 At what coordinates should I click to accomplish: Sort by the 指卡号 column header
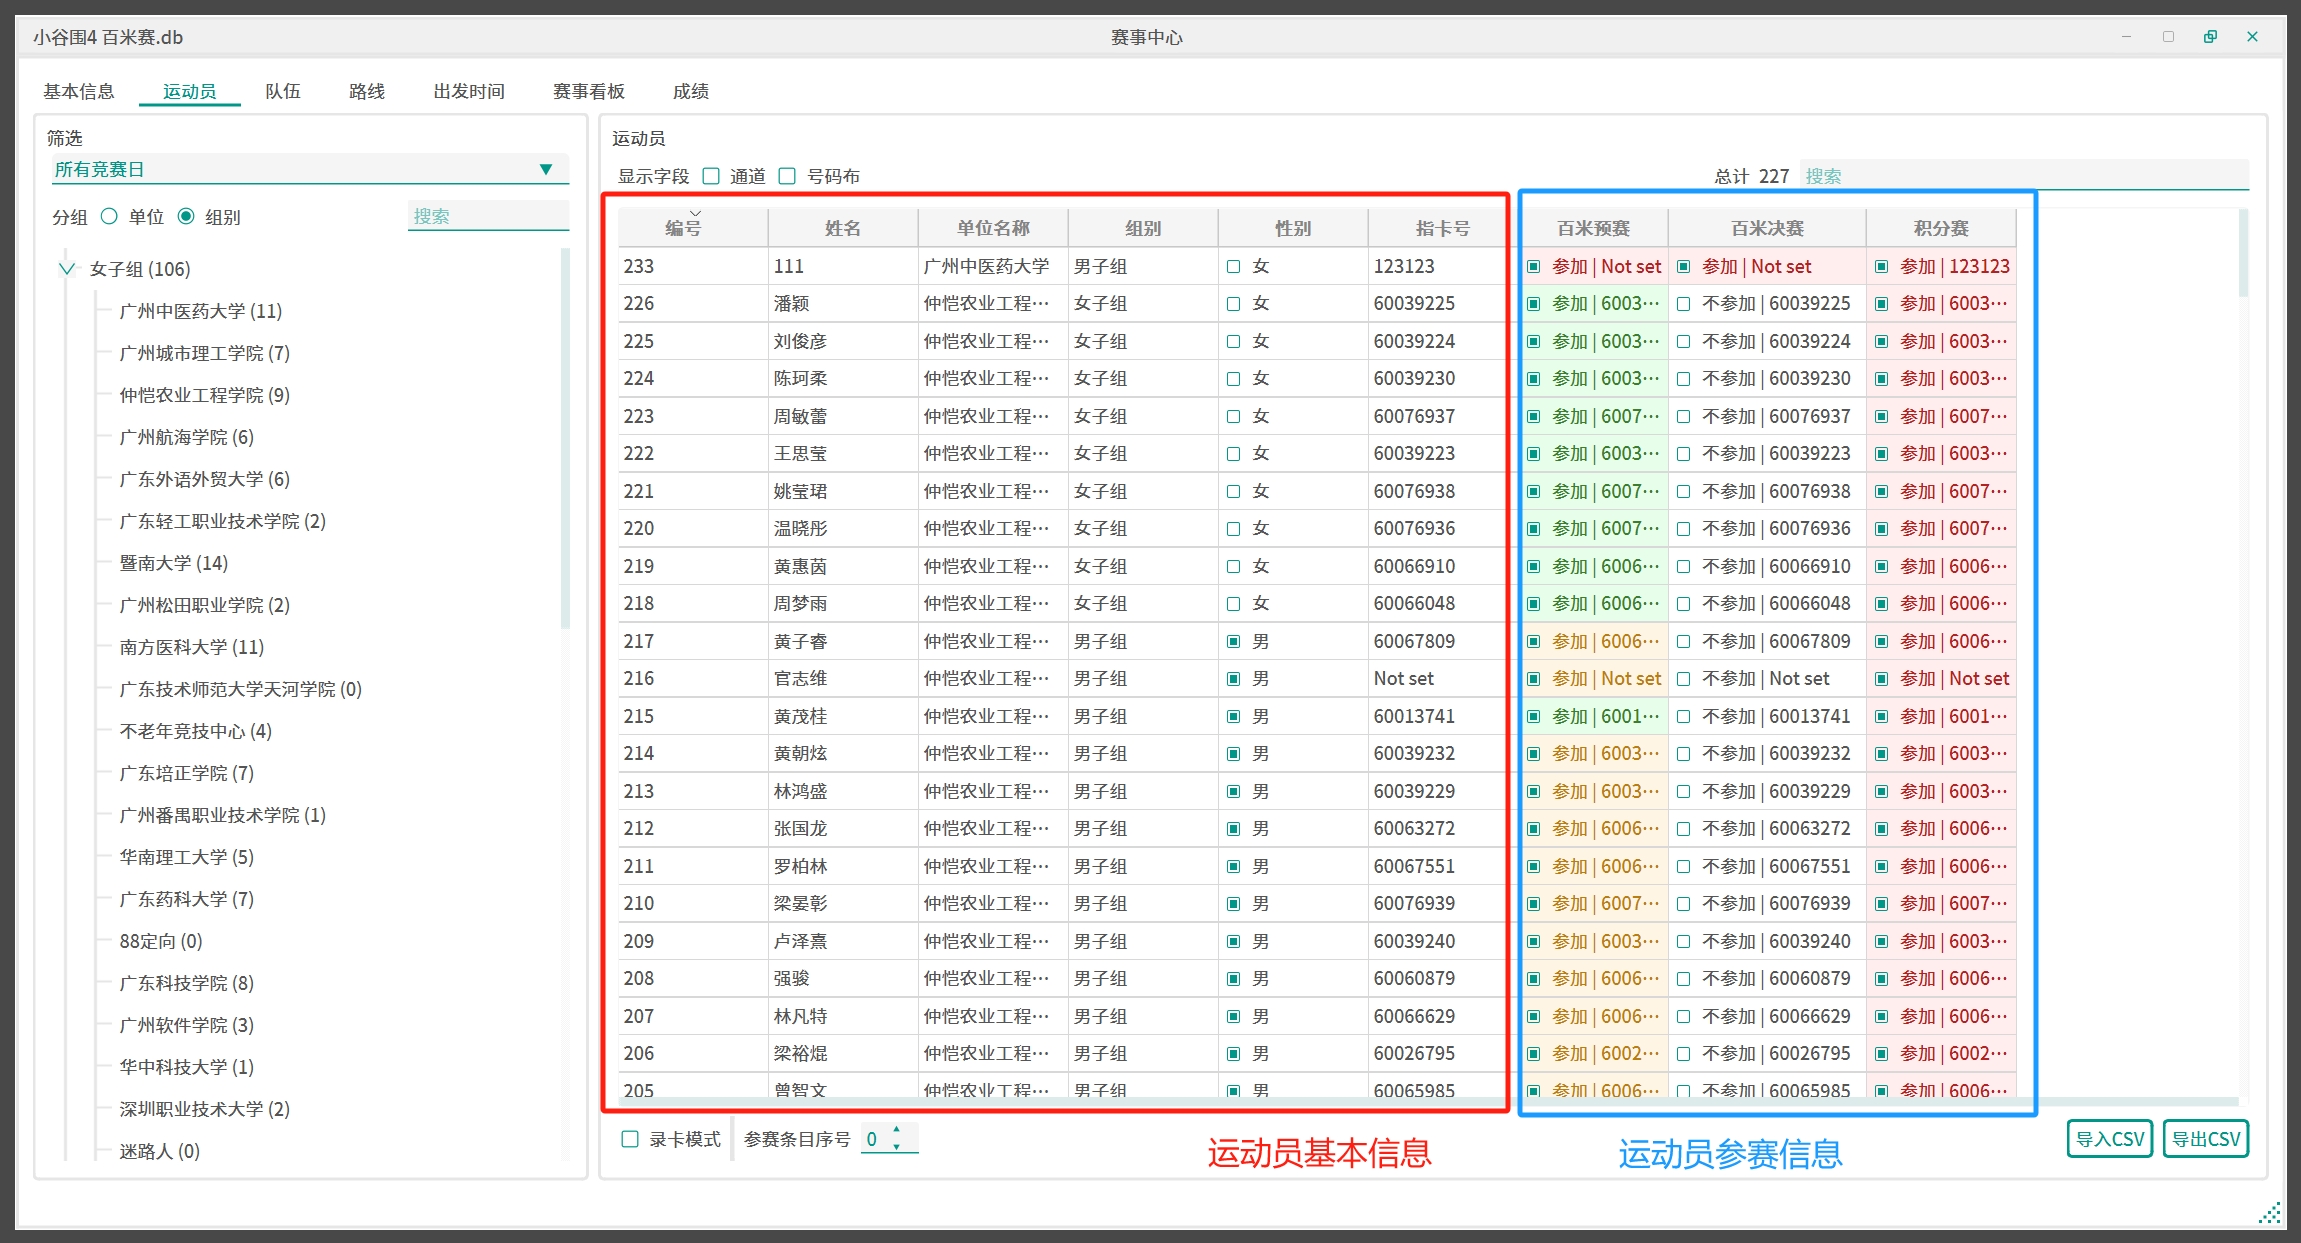1442,229
